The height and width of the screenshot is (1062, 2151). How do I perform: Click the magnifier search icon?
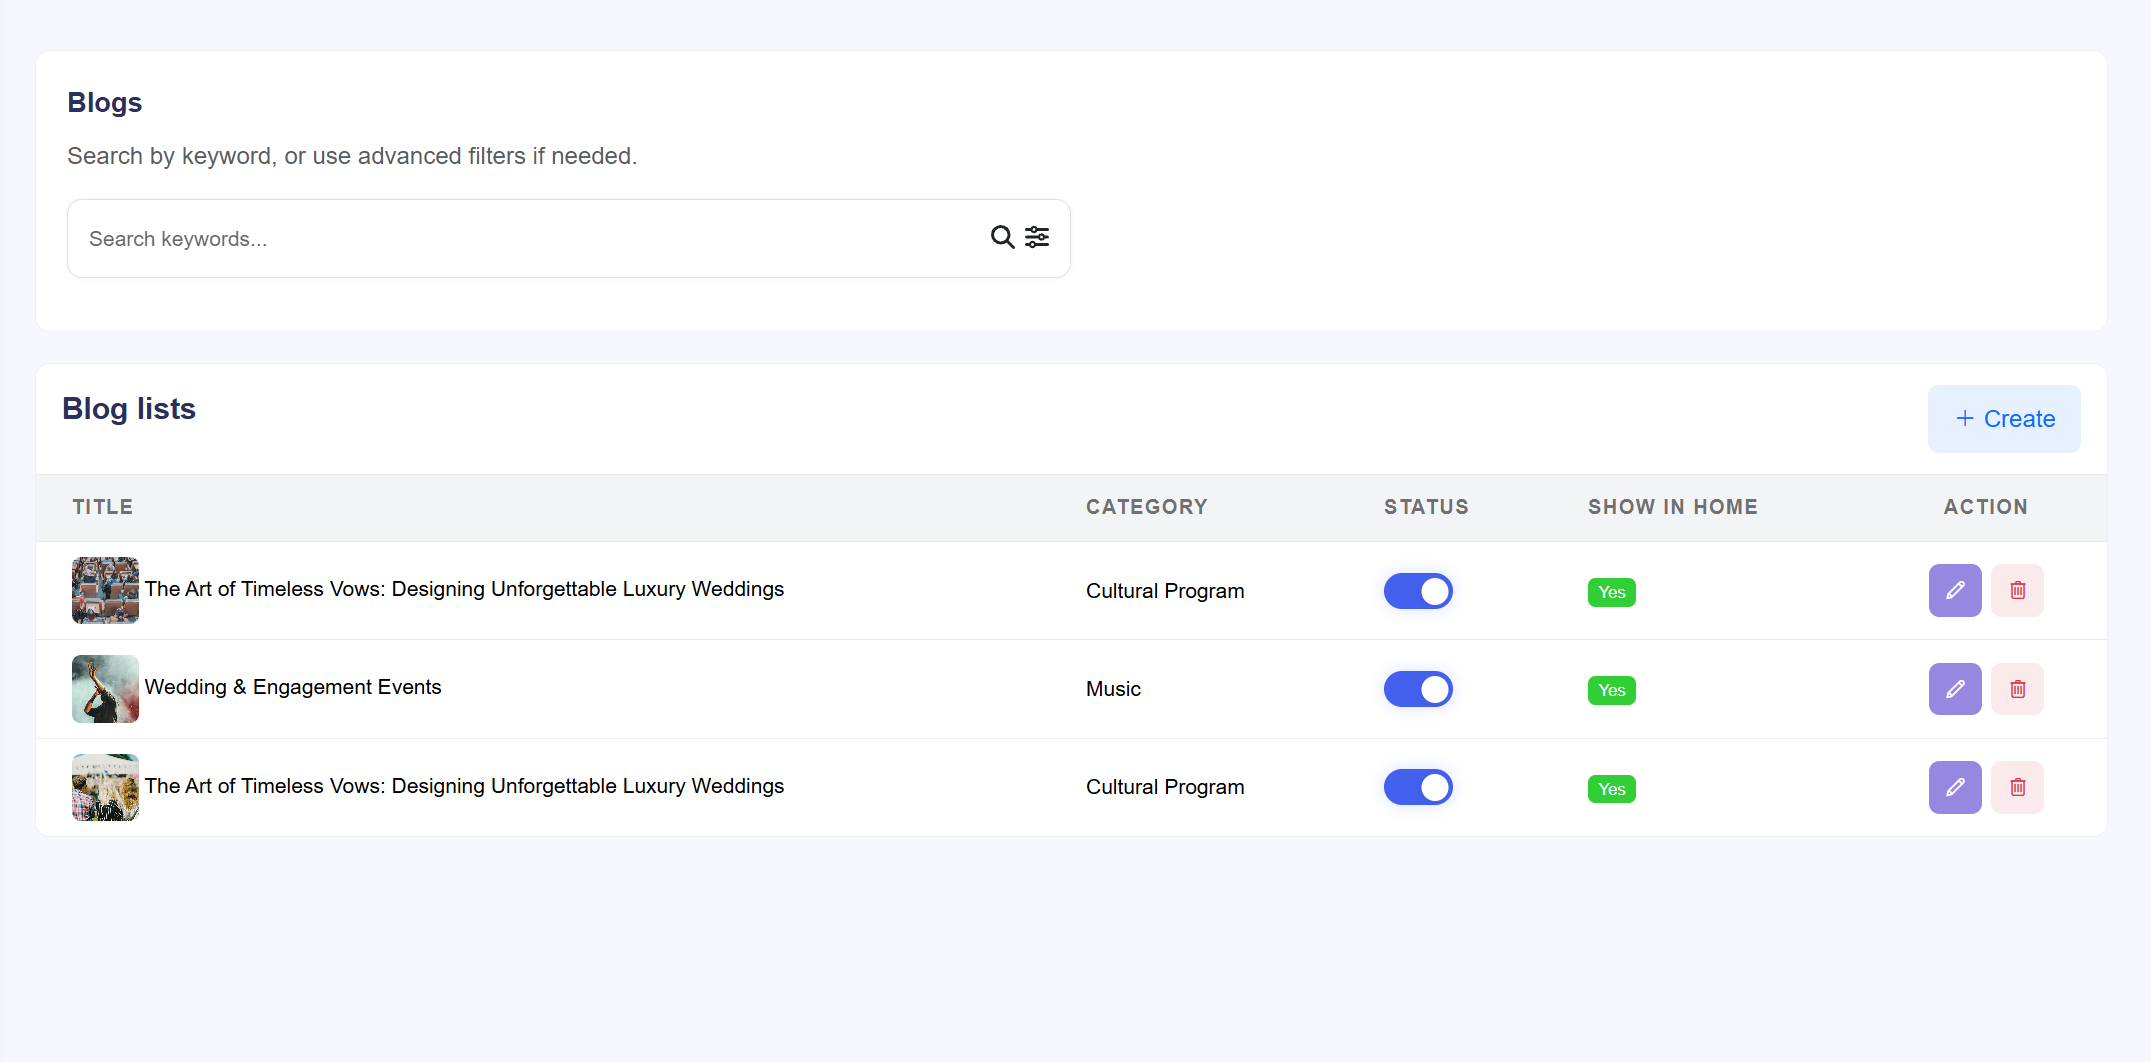pyautogui.click(x=1001, y=237)
